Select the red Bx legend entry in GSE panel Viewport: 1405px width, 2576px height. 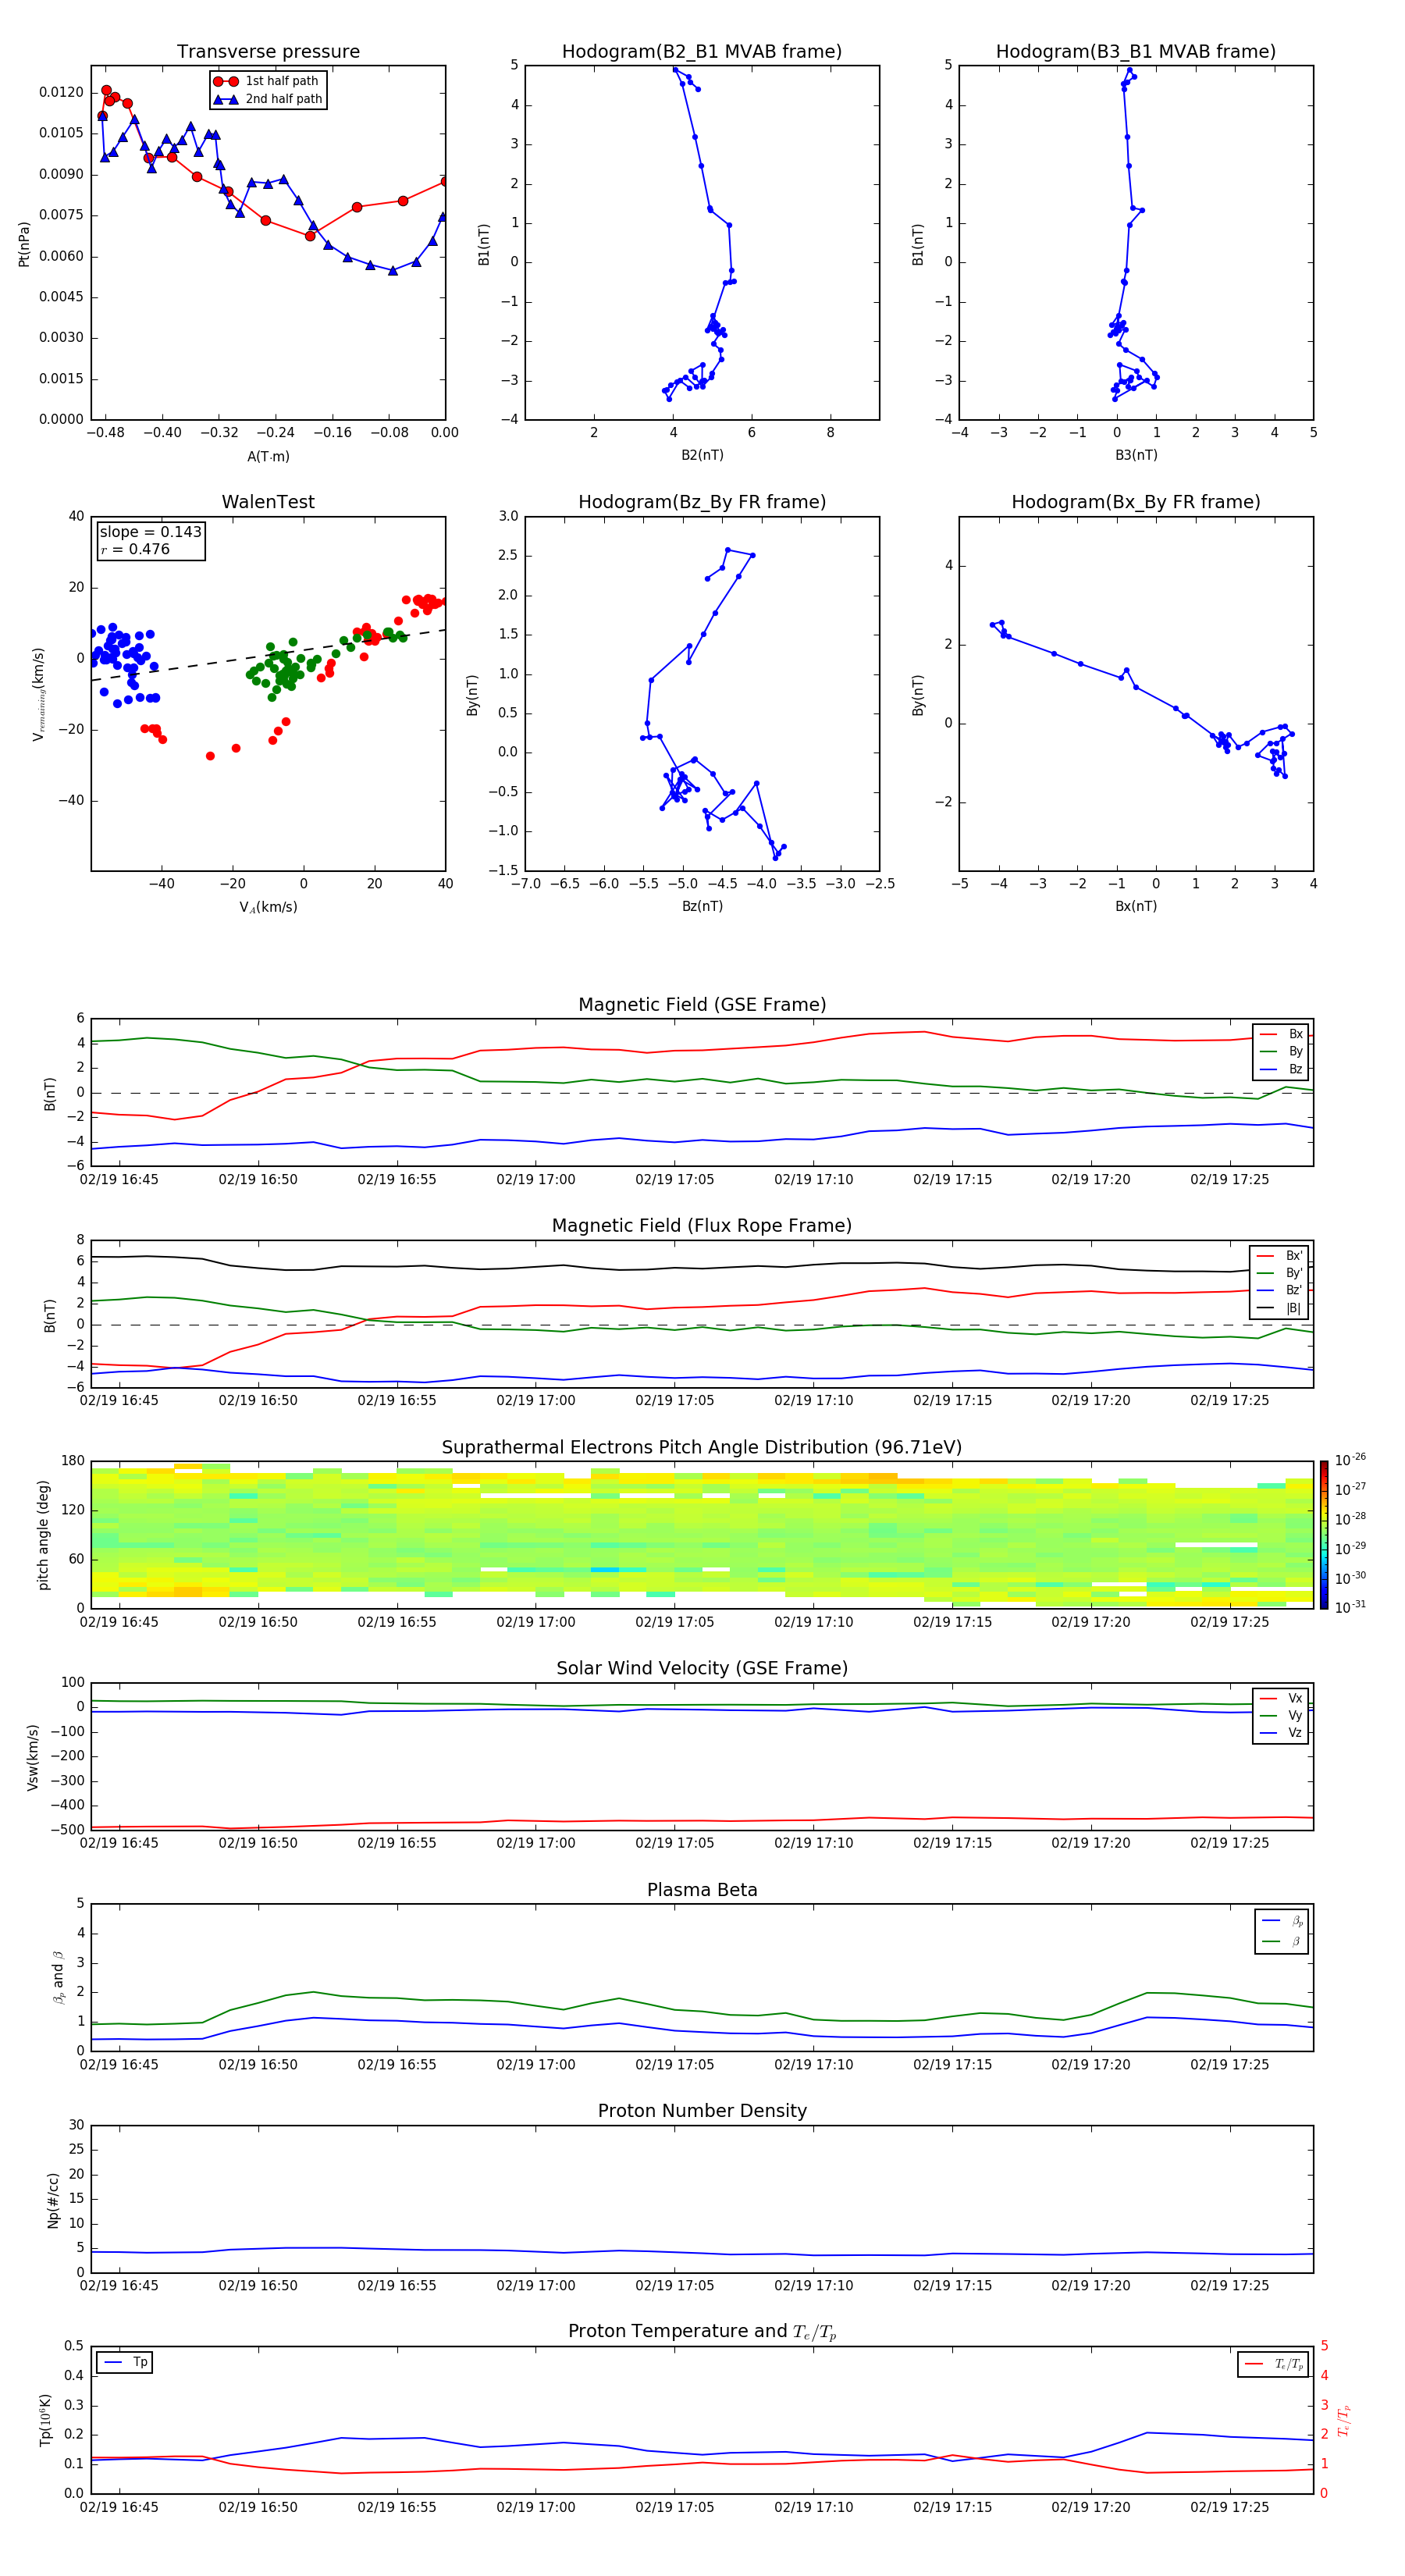point(1282,1034)
